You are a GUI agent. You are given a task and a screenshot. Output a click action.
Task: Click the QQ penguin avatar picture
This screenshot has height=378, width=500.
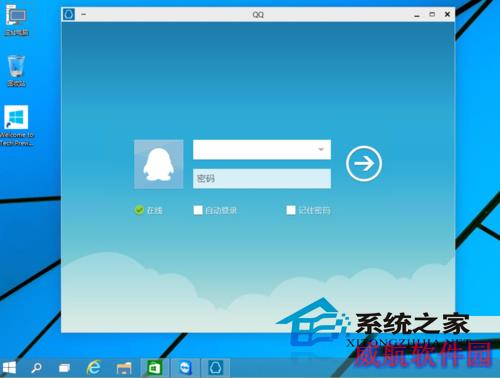point(159,164)
